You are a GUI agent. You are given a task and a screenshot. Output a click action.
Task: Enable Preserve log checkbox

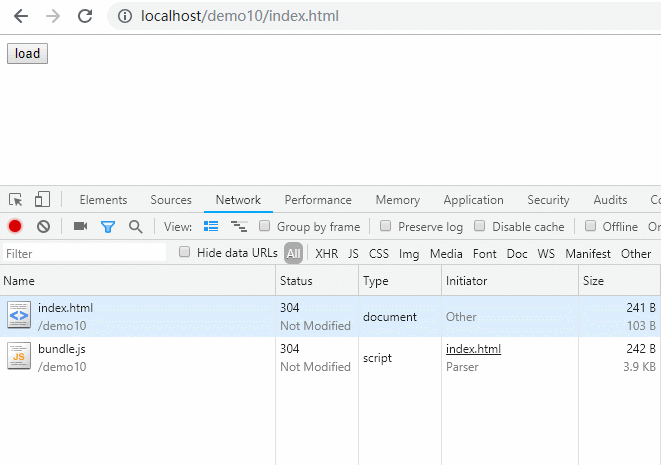(385, 226)
